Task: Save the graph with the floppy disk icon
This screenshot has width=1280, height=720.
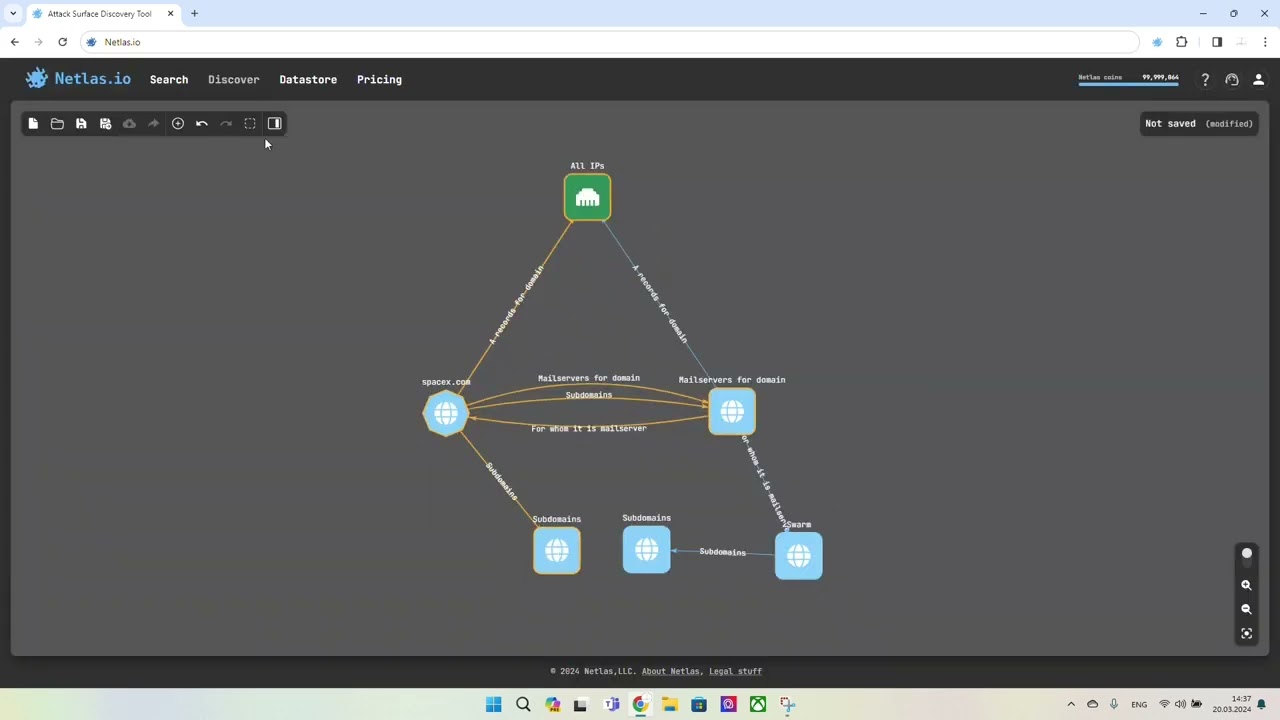Action: click(x=81, y=124)
